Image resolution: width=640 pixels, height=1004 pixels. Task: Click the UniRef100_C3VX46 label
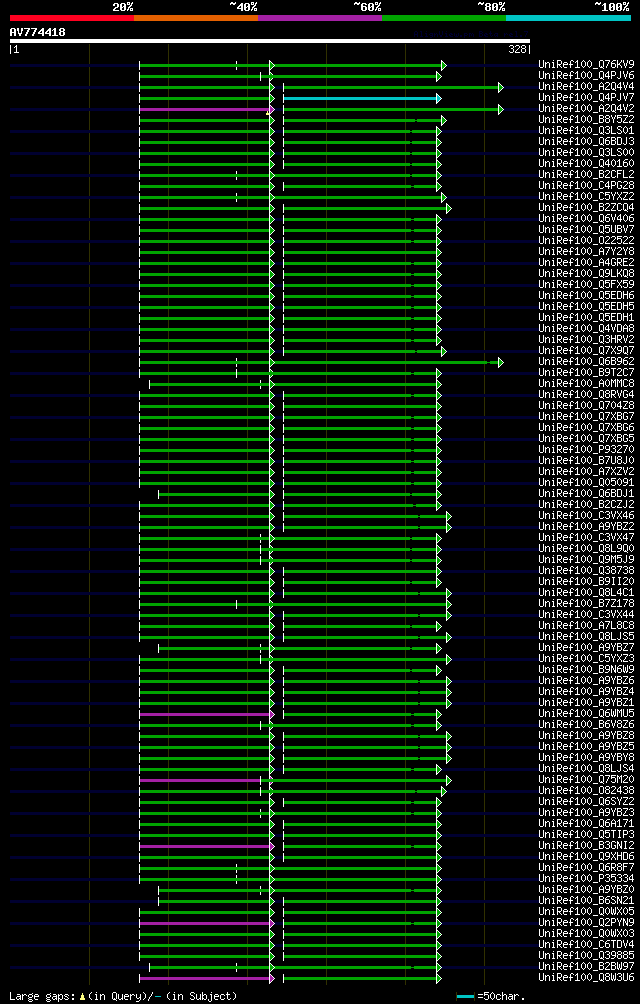586,515
